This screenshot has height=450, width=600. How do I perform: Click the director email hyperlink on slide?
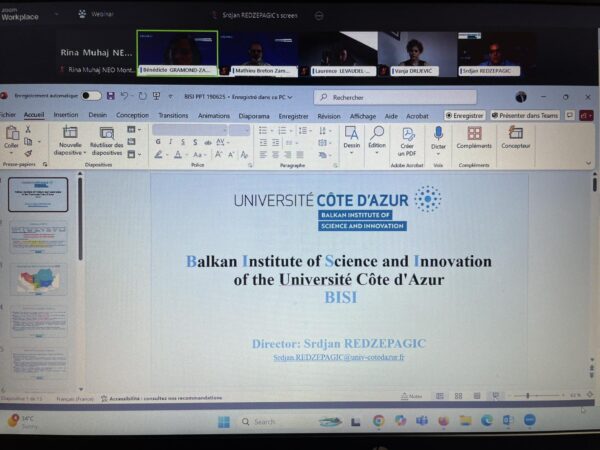[x=339, y=357]
